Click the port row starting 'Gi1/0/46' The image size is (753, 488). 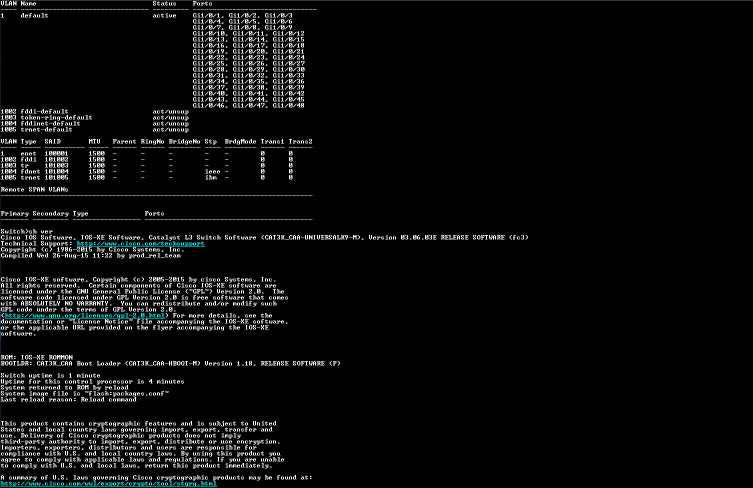(249, 105)
